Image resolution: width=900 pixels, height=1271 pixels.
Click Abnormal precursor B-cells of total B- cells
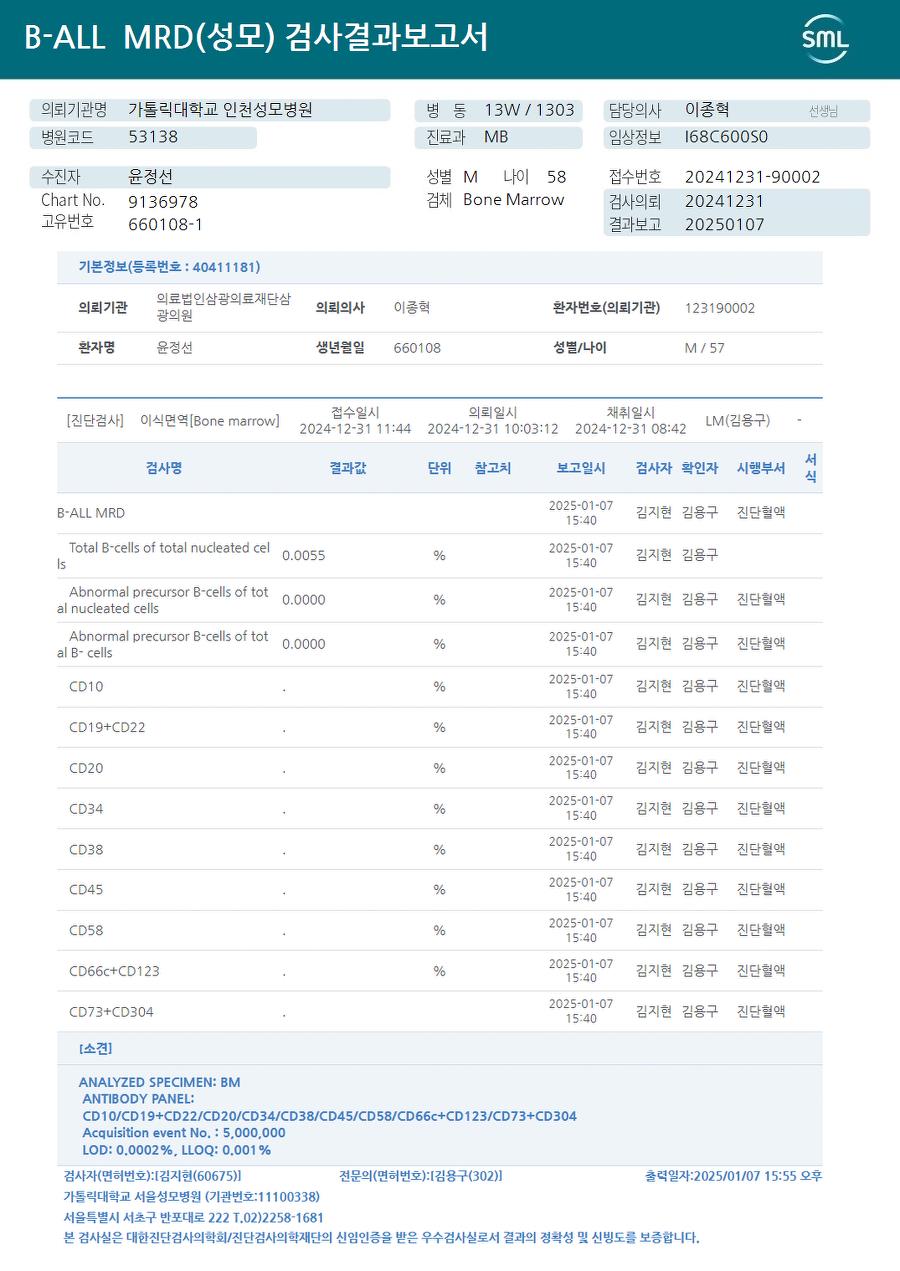coord(163,644)
